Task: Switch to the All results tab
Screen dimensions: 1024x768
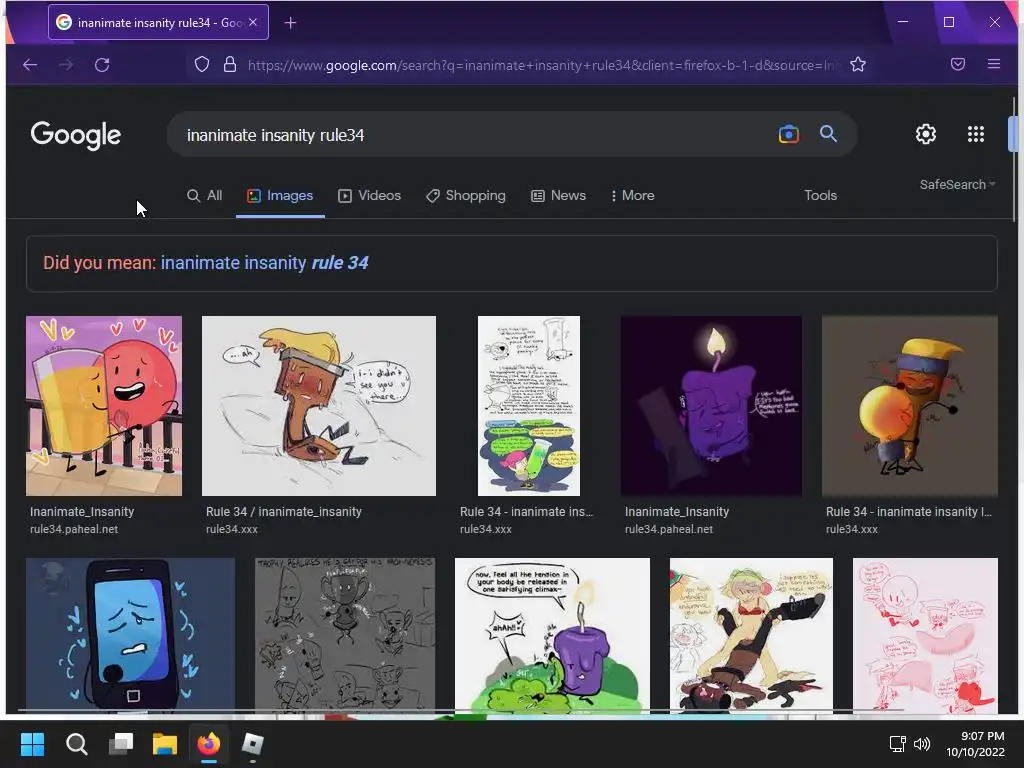Action: [x=204, y=195]
